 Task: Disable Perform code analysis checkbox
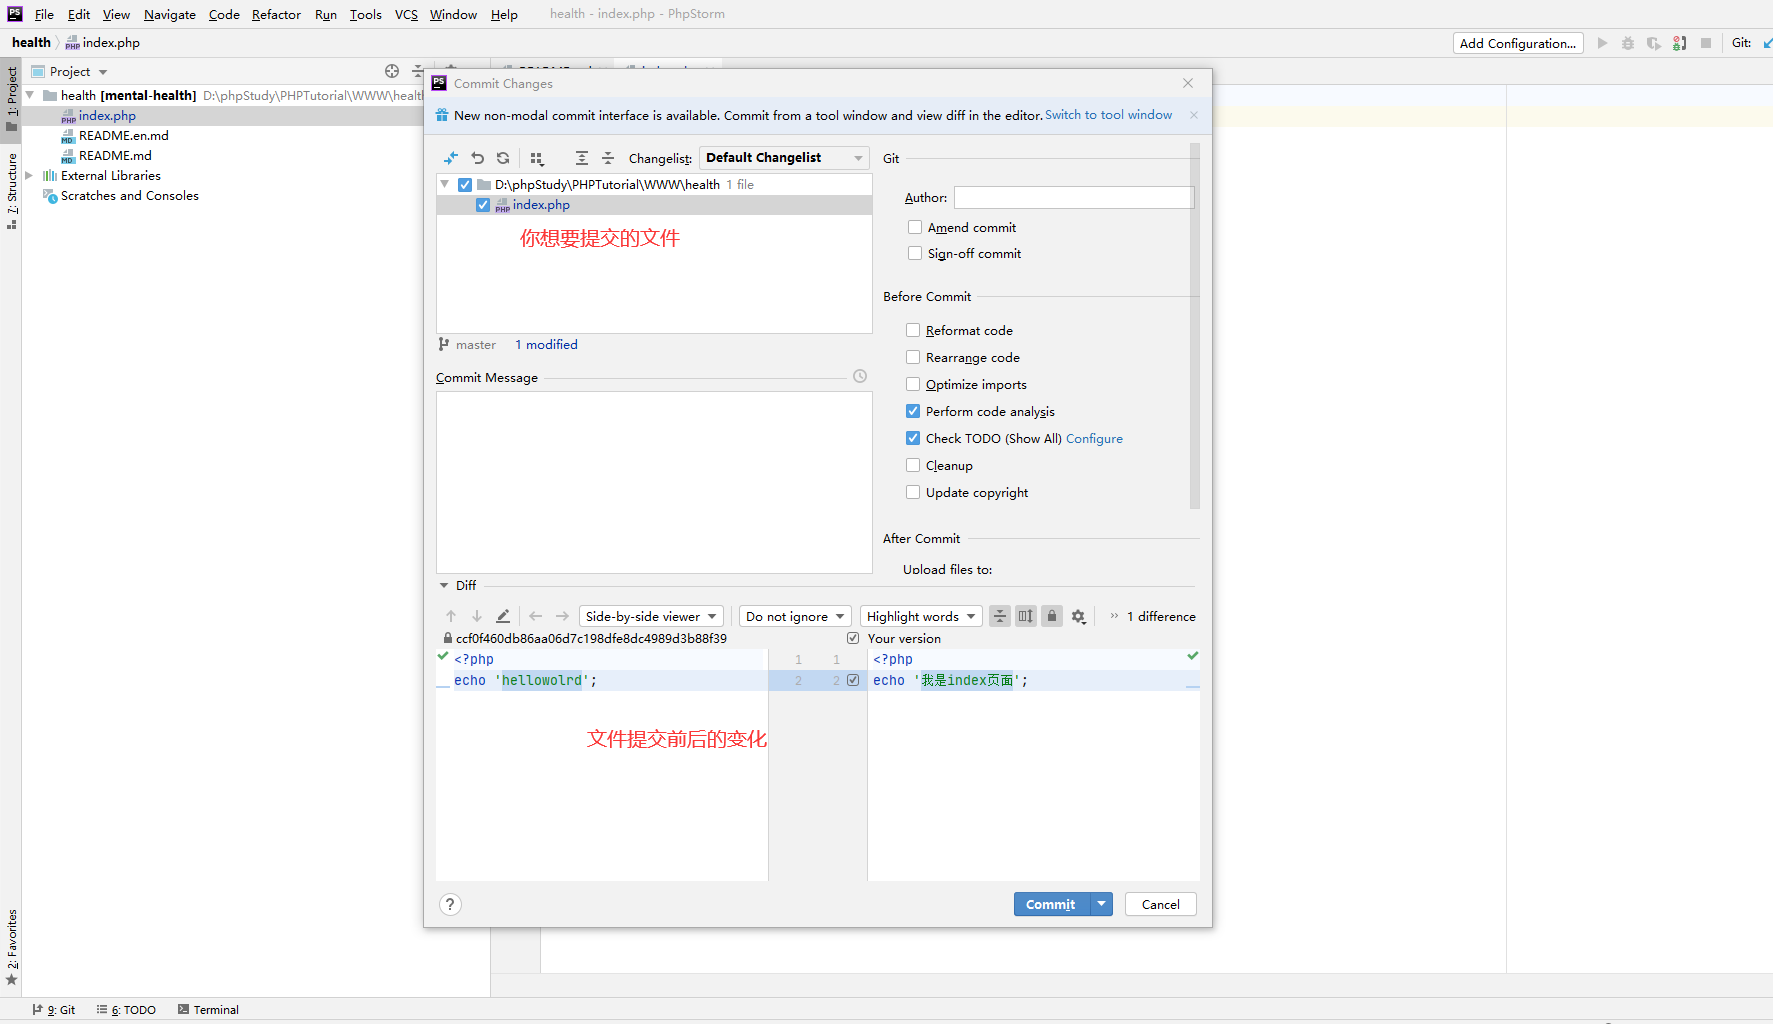913,411
